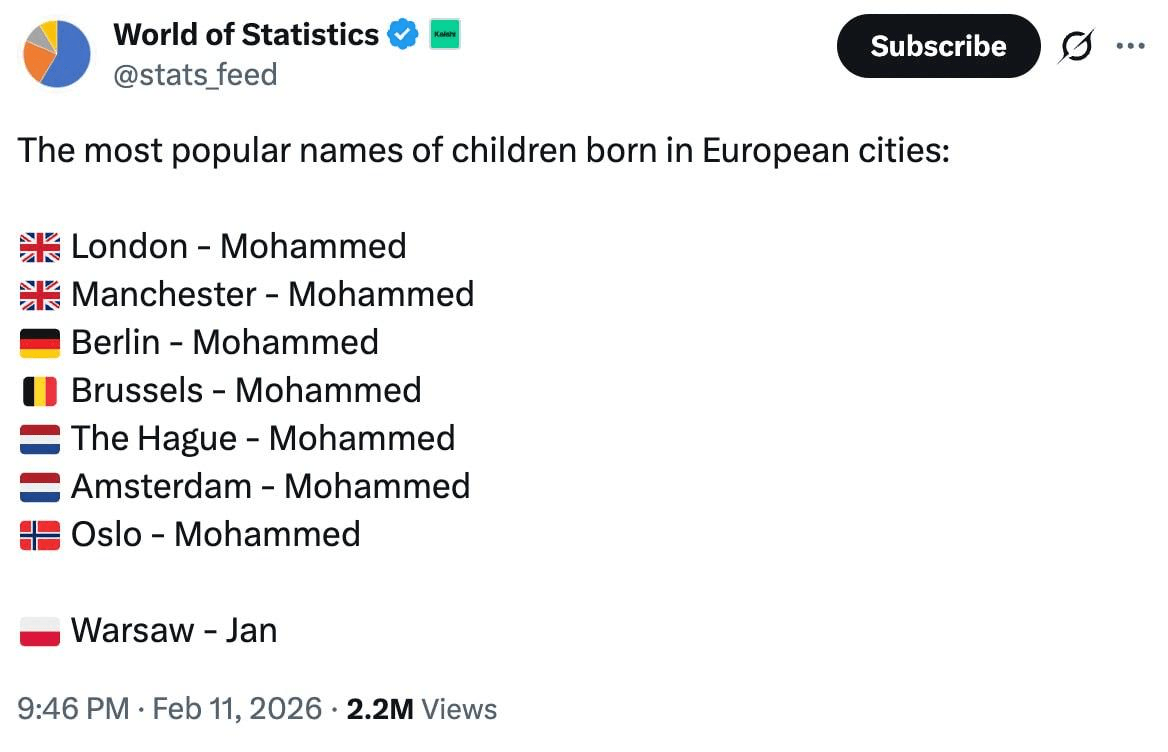Click the UK flag beside Manchester

tap(40, 295)
